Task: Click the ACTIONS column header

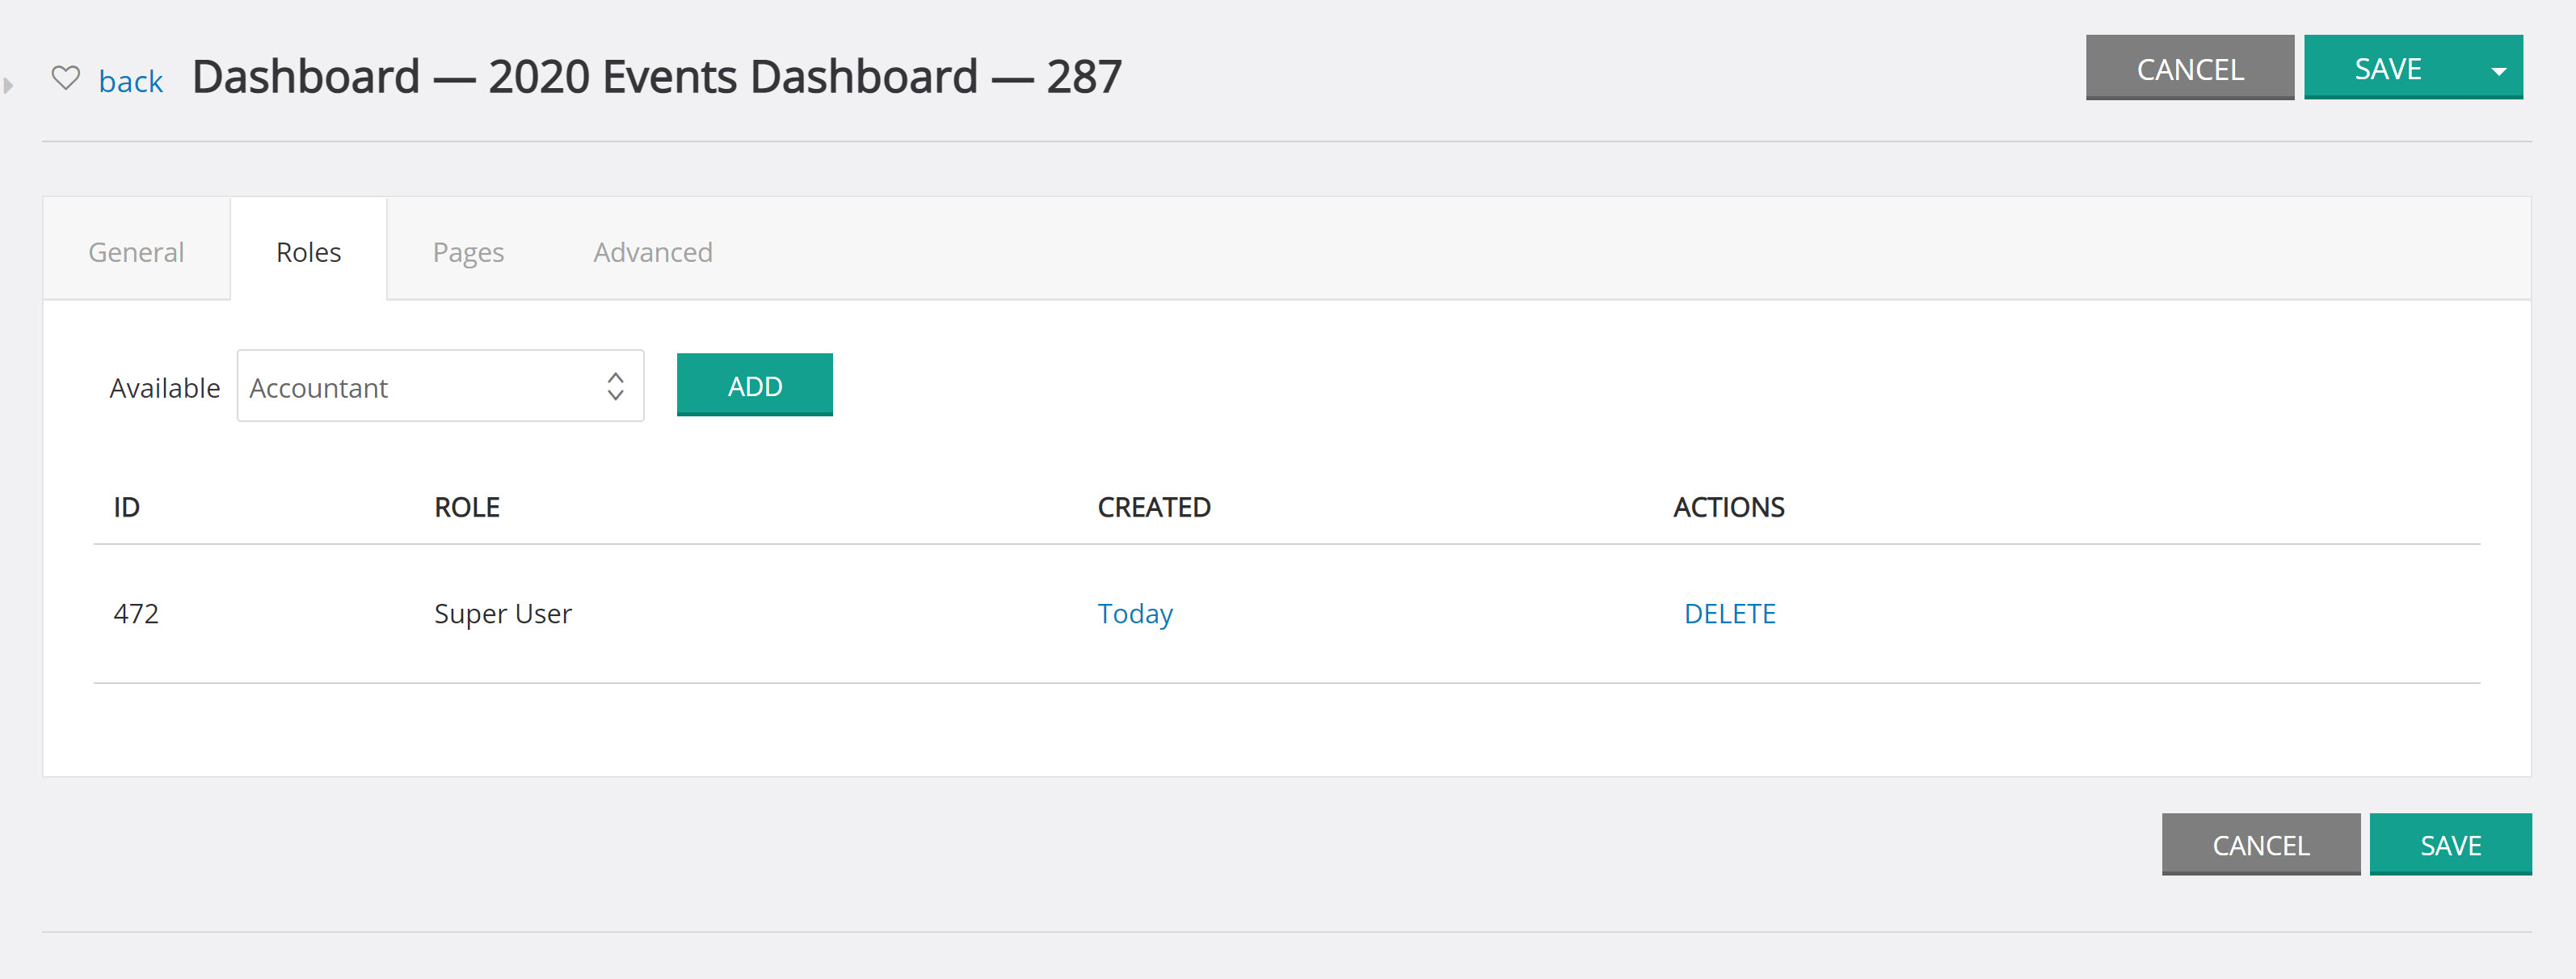Action: [1728, 507]
